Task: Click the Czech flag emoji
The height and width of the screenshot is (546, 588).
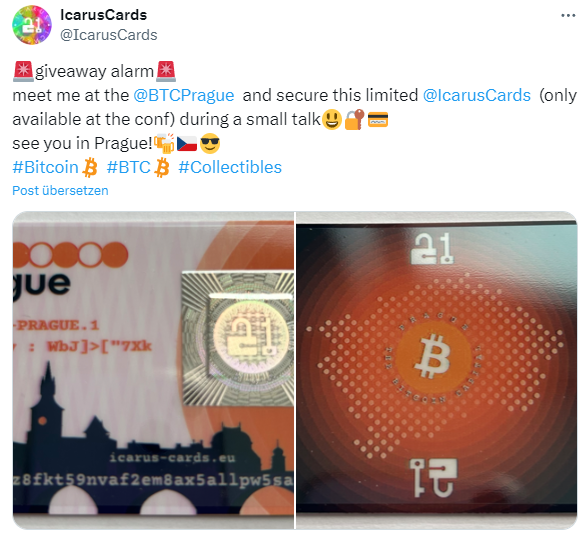Action: click(187, 144)
